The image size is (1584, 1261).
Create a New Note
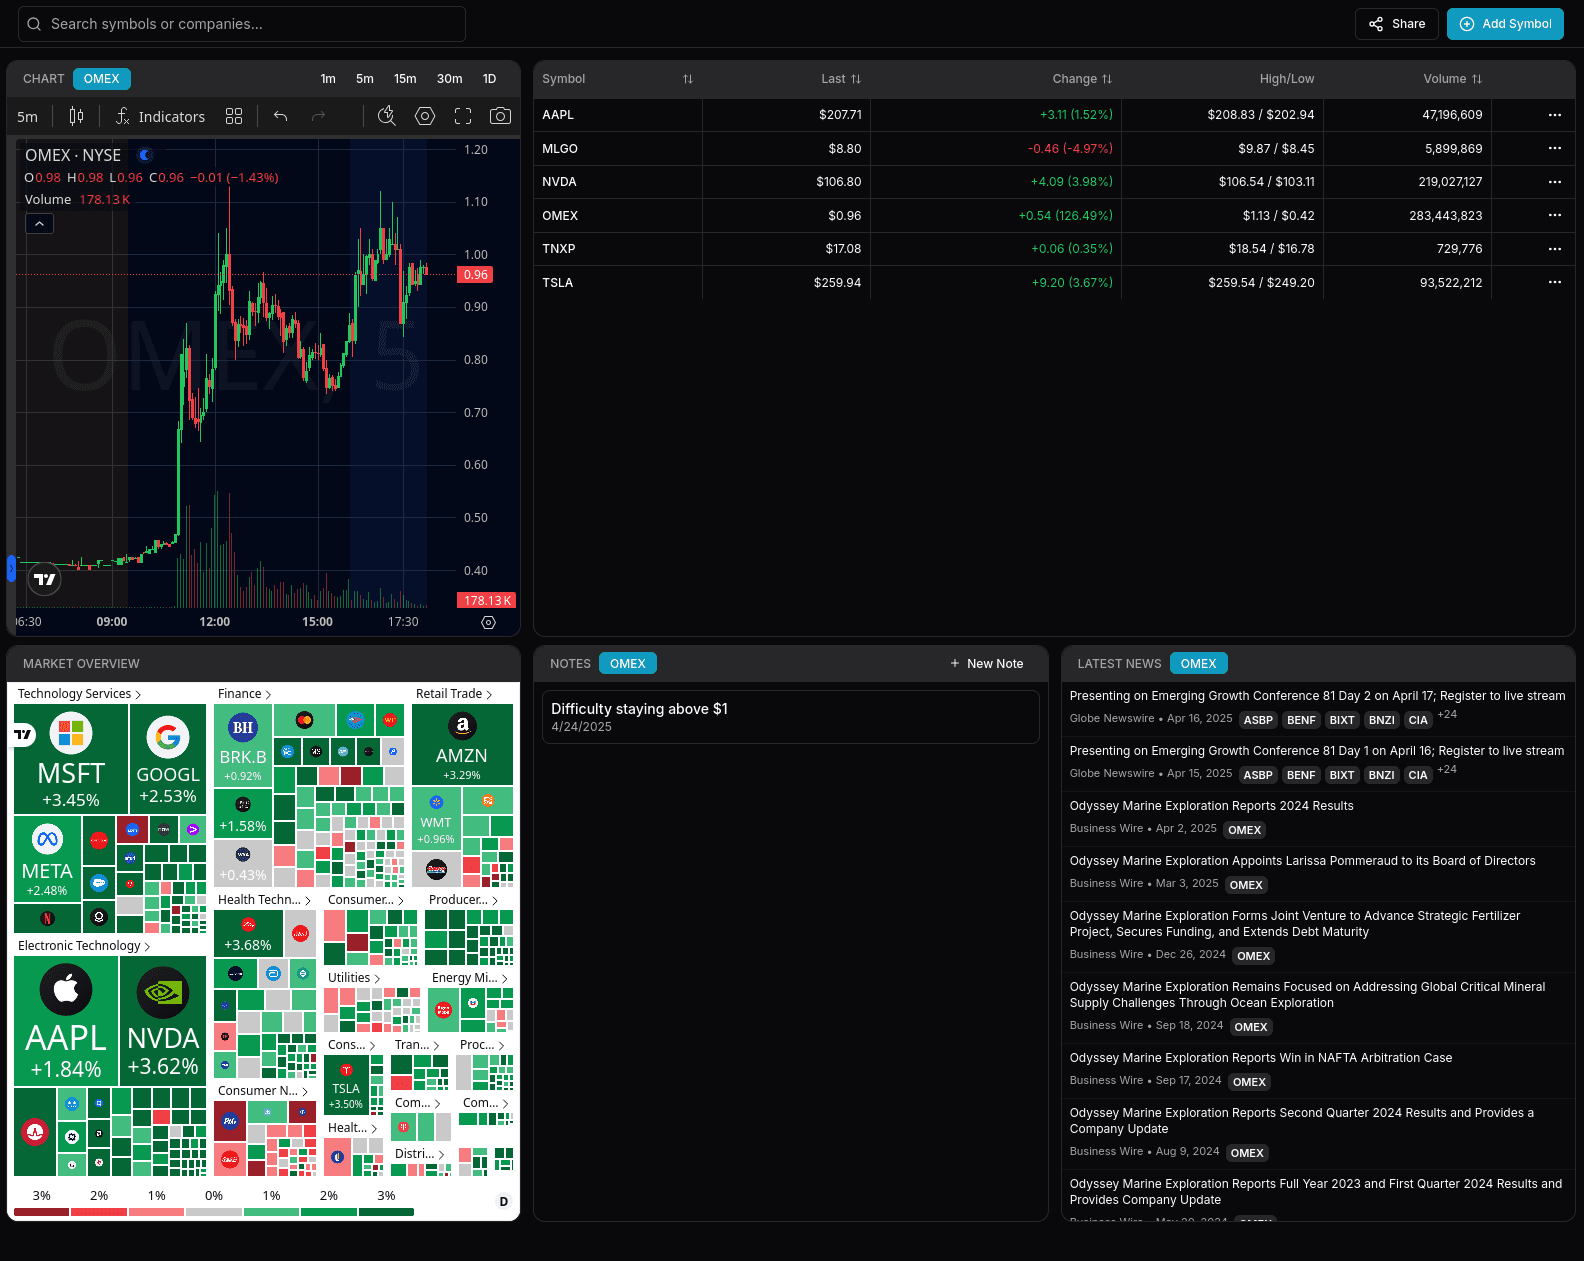coord(986,664)
